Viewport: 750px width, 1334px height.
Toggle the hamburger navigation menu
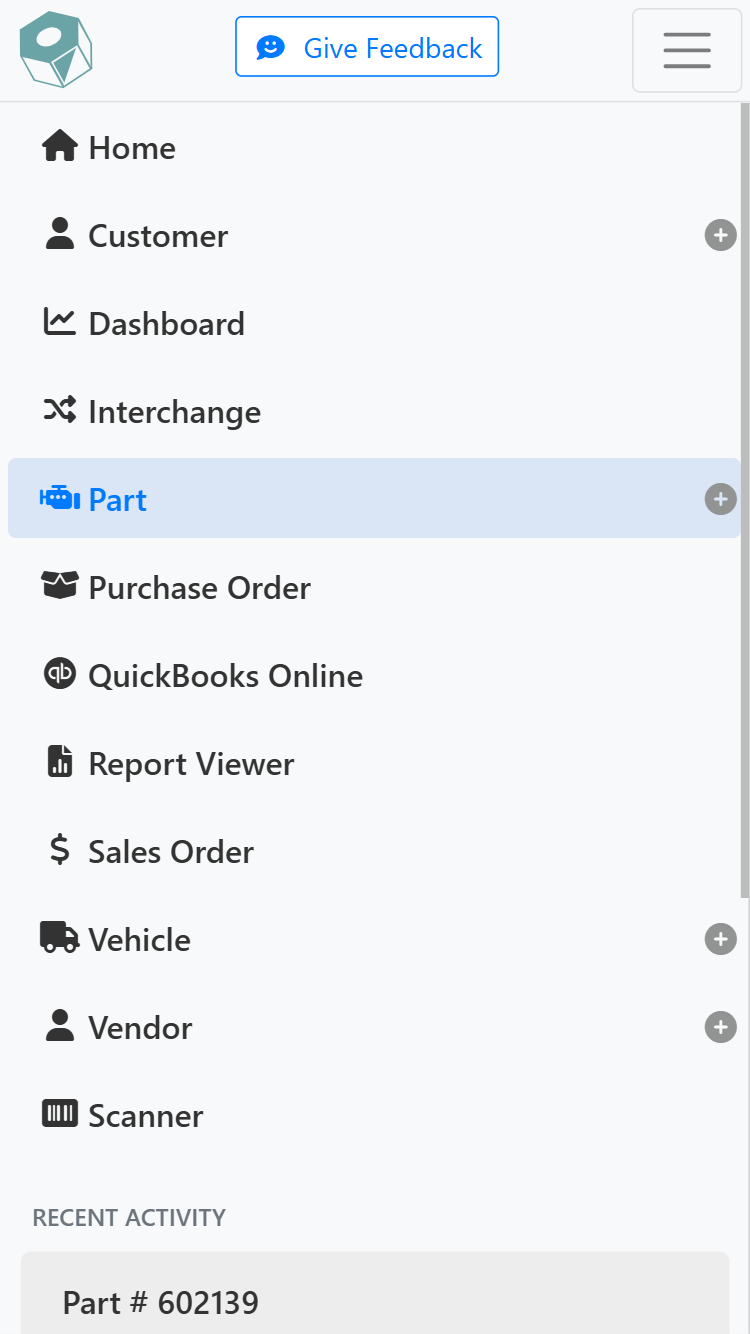pyautogui.click(x=687, y=50)
